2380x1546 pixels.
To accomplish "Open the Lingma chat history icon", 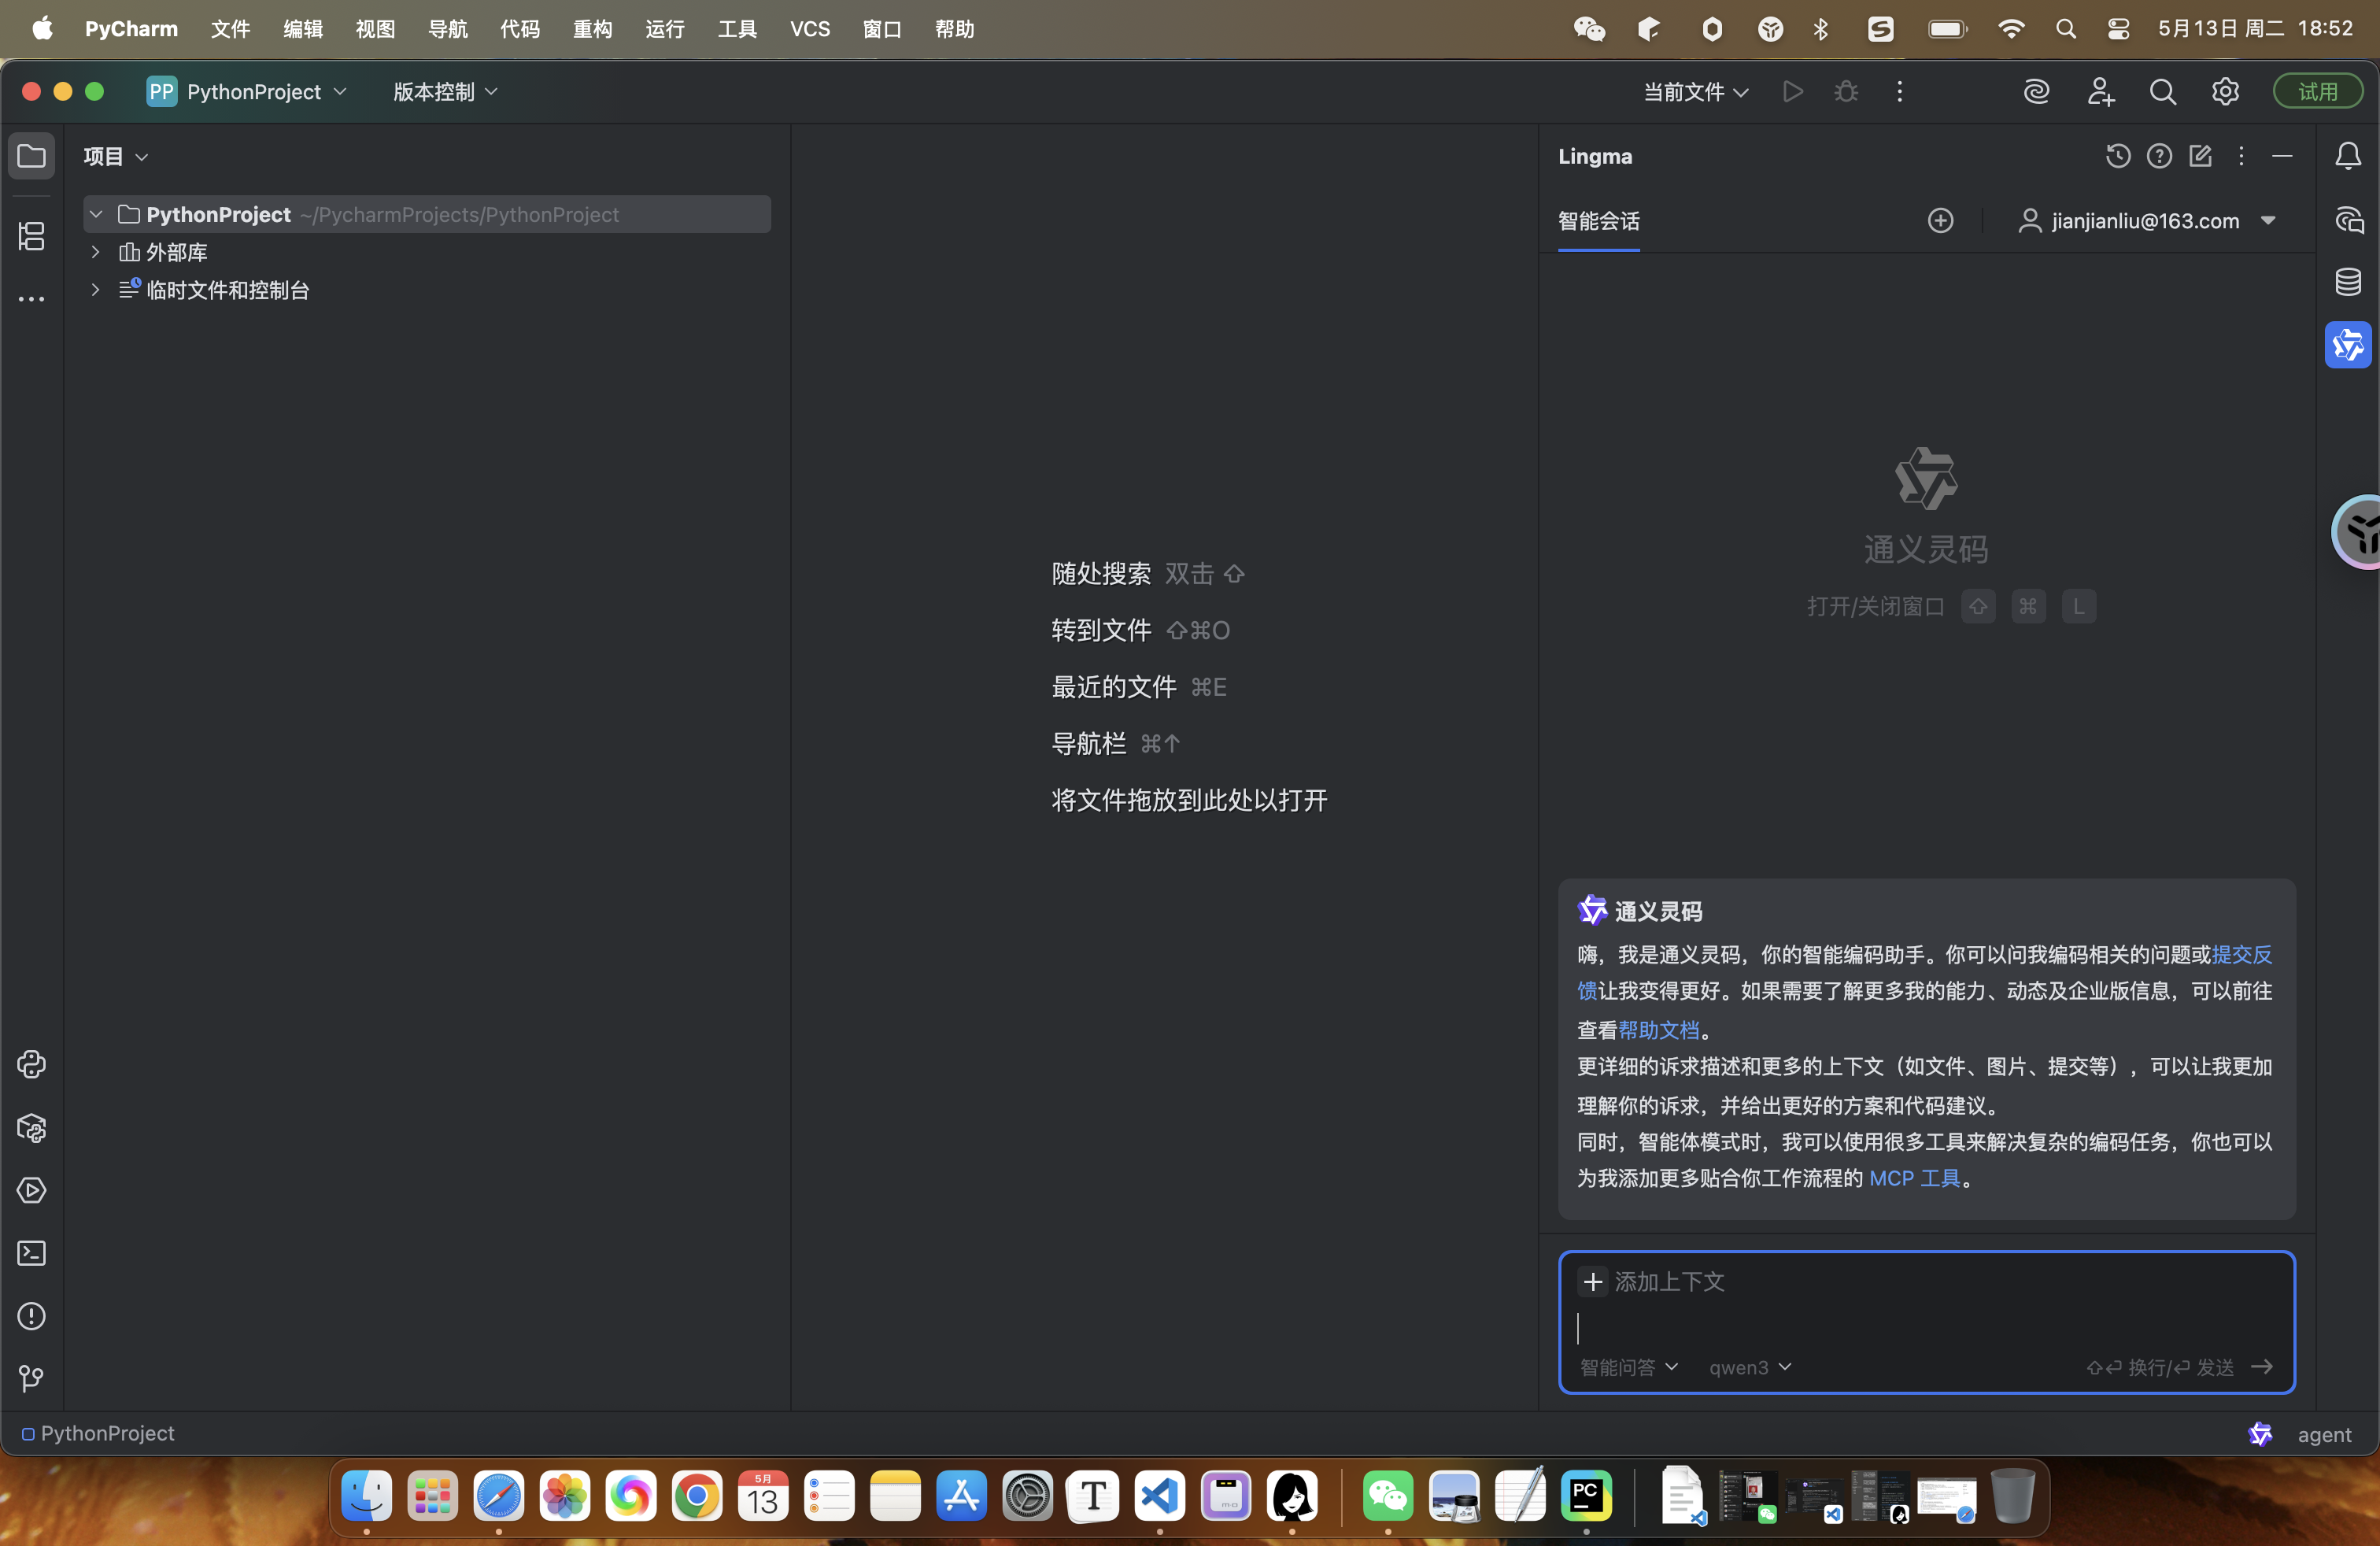I will [x=2117, y=156].
